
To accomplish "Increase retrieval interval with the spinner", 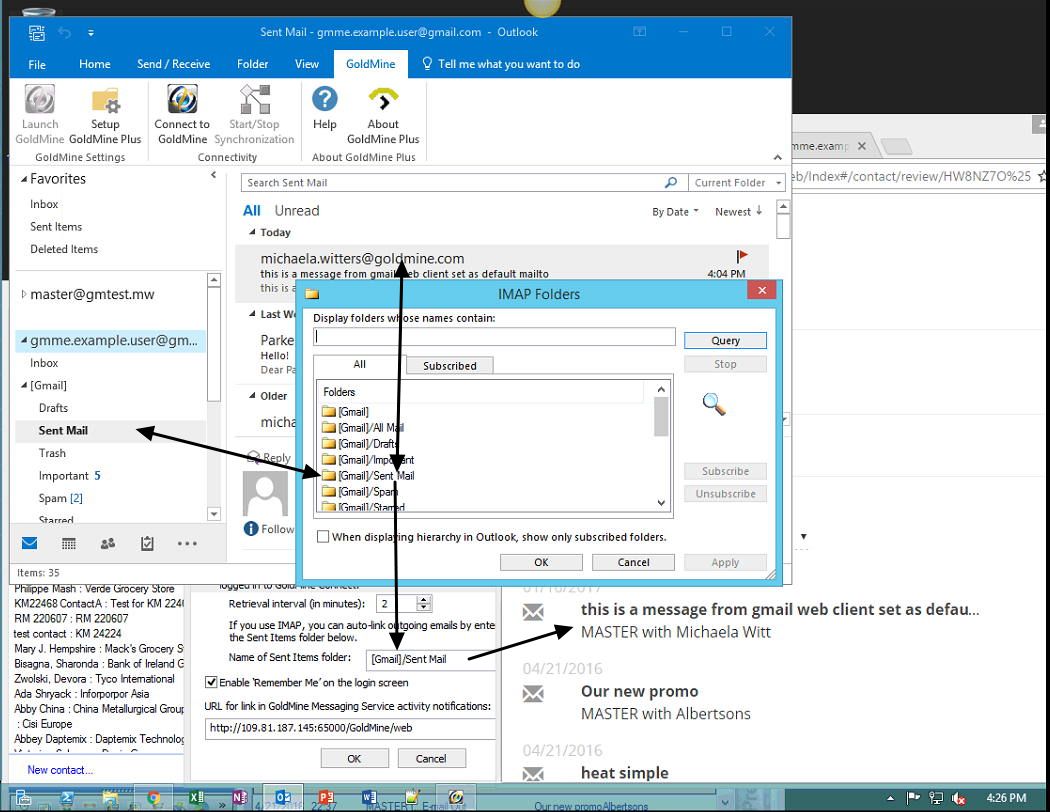I will (x=423, y=598).
